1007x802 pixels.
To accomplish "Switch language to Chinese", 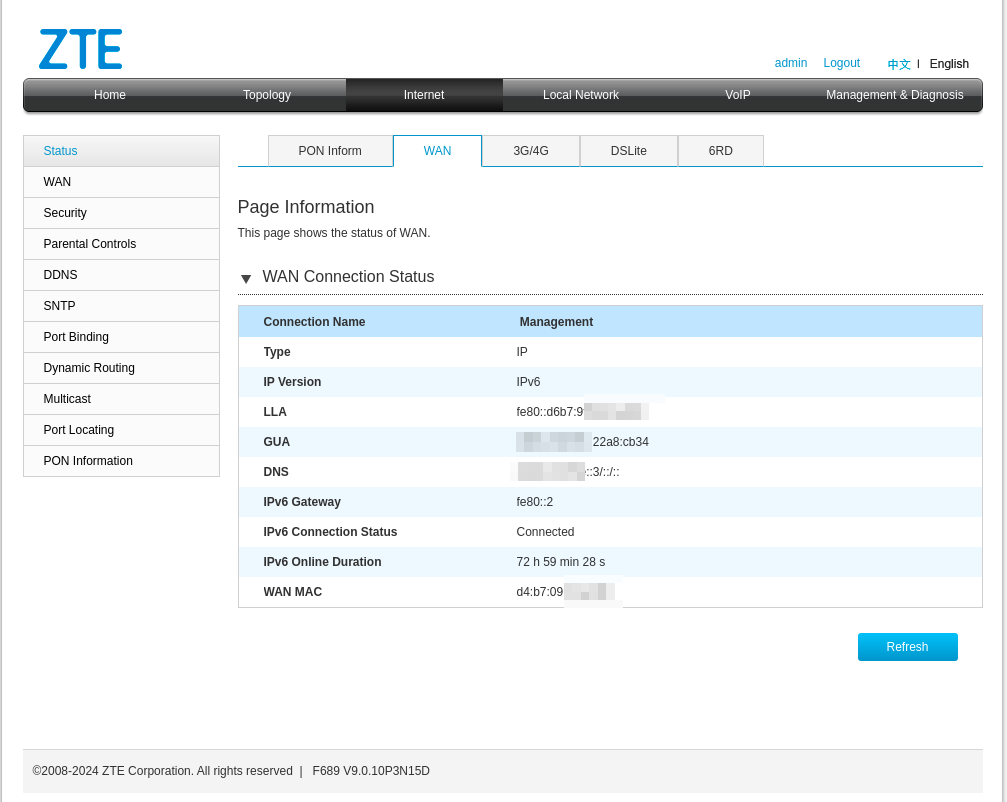I will tap(898, 64).
